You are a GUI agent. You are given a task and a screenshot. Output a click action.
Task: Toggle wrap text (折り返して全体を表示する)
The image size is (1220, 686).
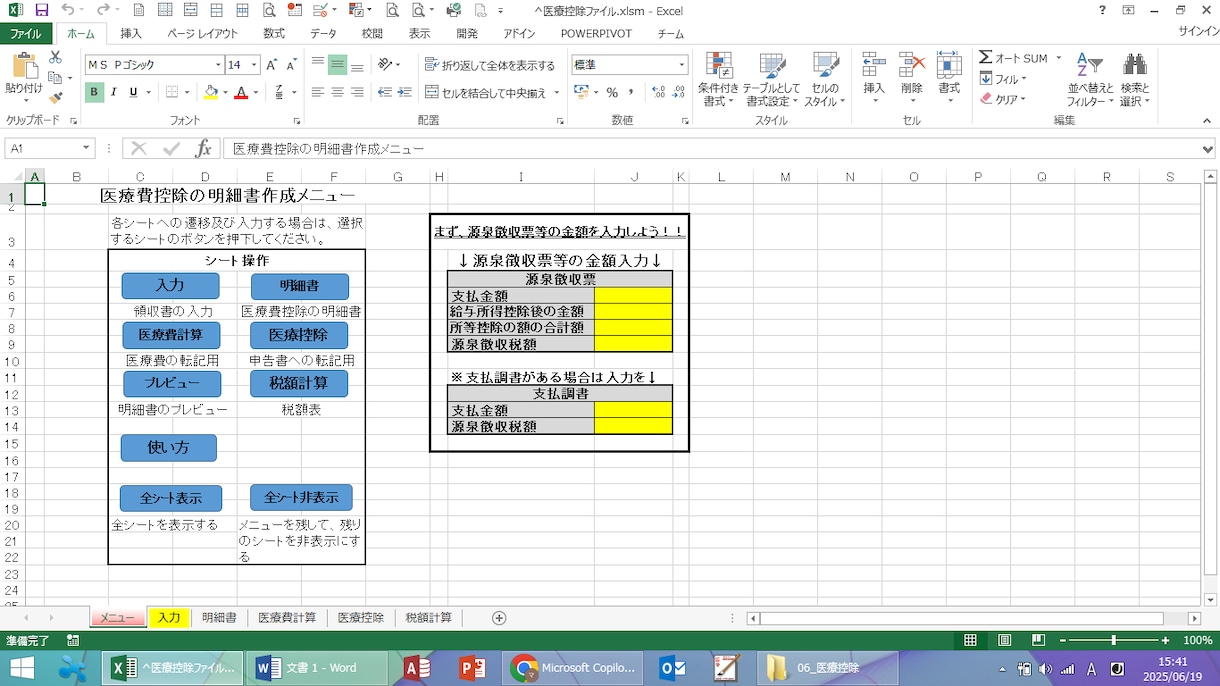(x=490, y=65)
